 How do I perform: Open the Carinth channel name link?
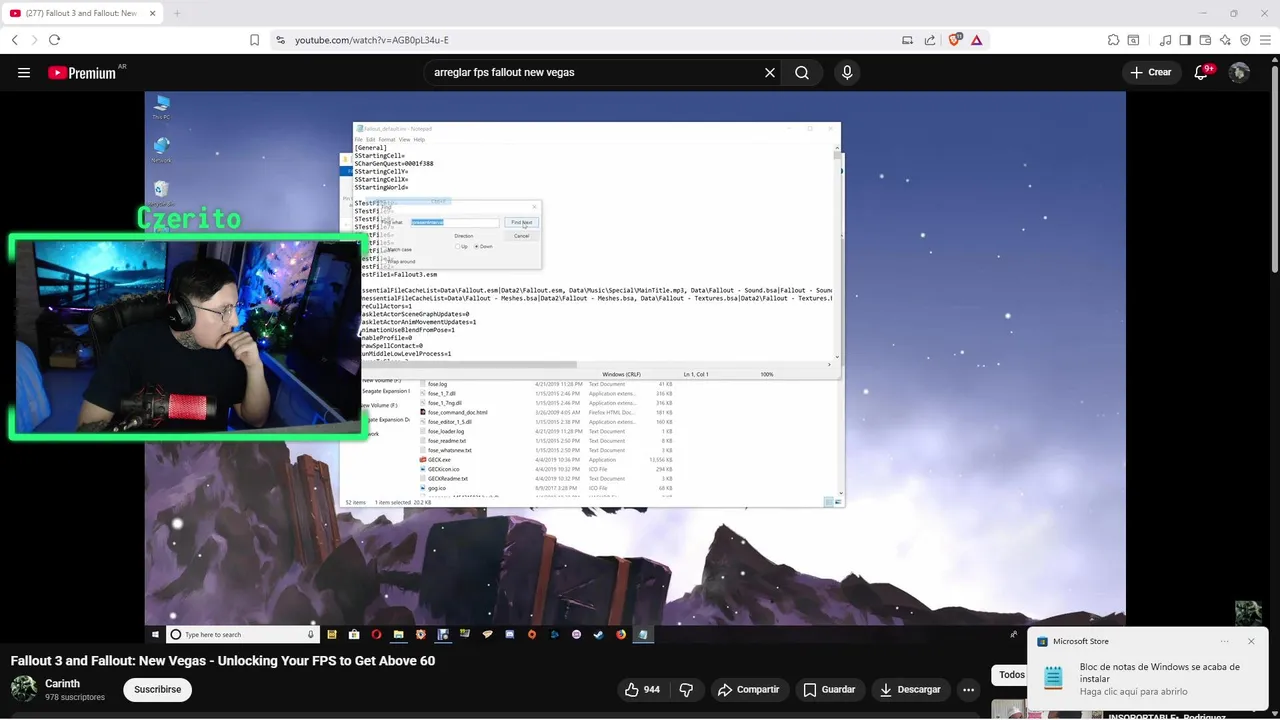[62, 683]
